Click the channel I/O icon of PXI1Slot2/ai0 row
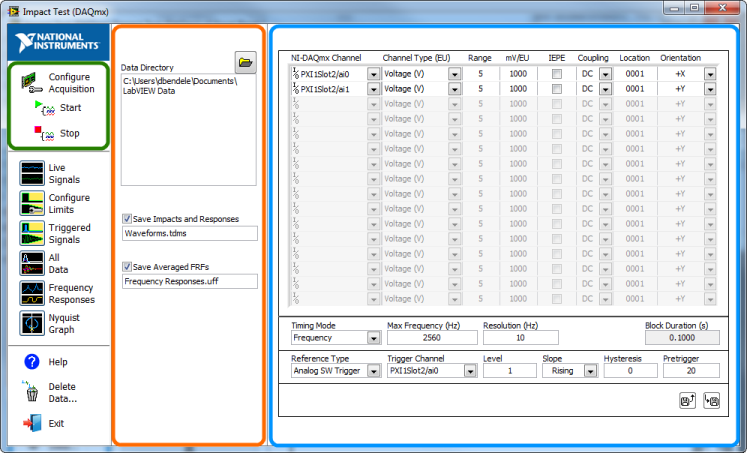 click(x=295, y=74)
